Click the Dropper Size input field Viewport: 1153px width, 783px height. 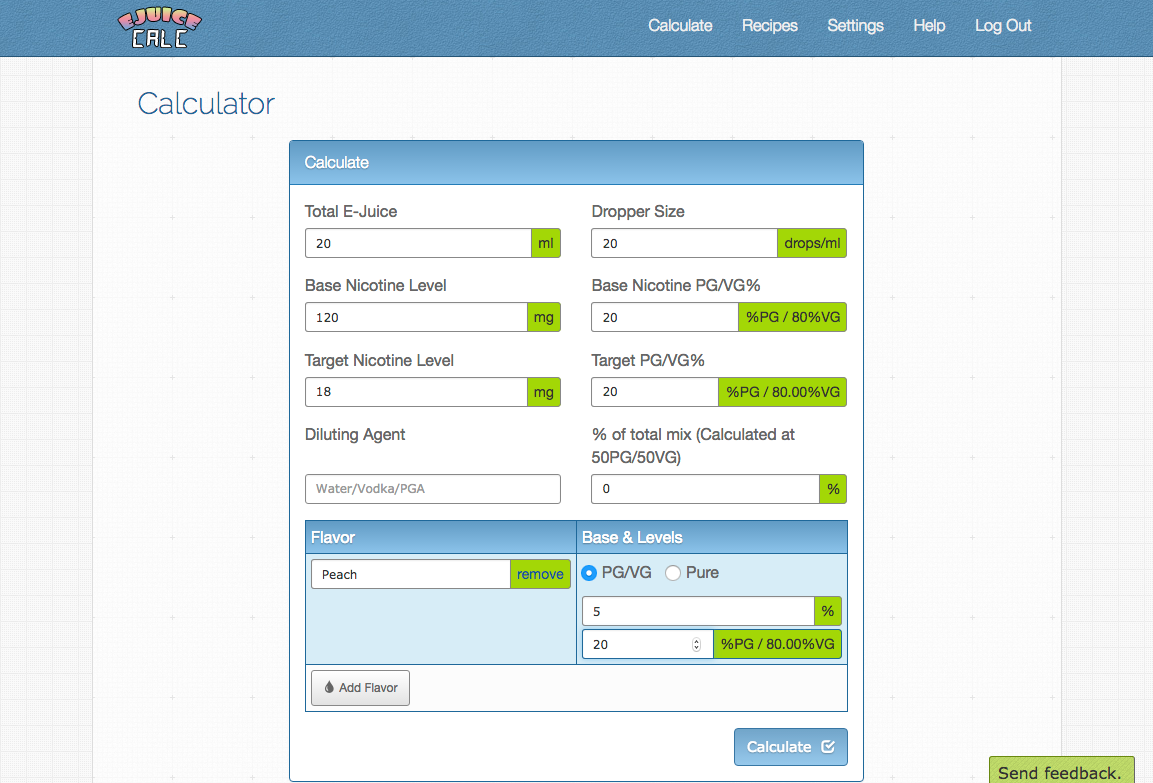(x=684, y=243)
